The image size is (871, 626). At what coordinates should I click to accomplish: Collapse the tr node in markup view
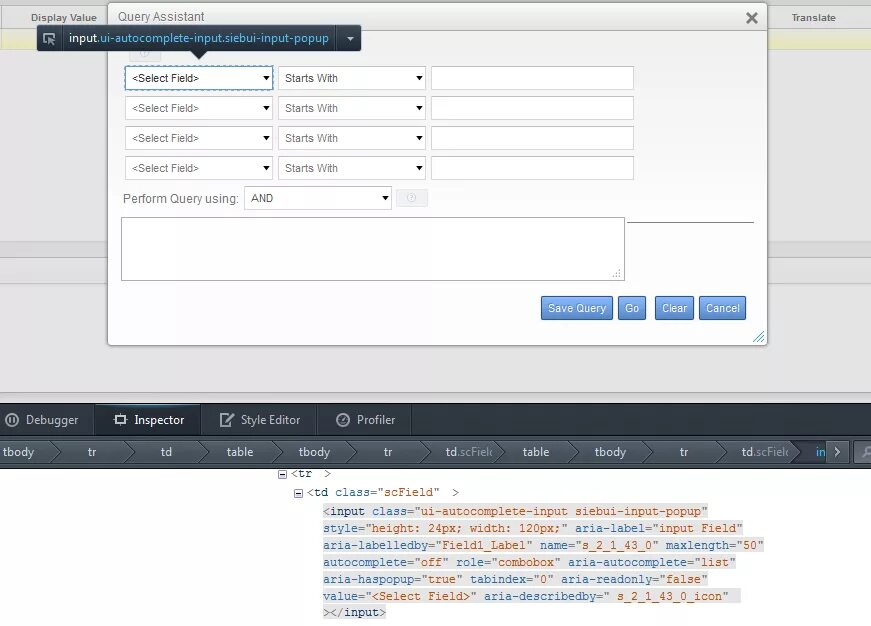pyautogui.click(x=282, y=474)
